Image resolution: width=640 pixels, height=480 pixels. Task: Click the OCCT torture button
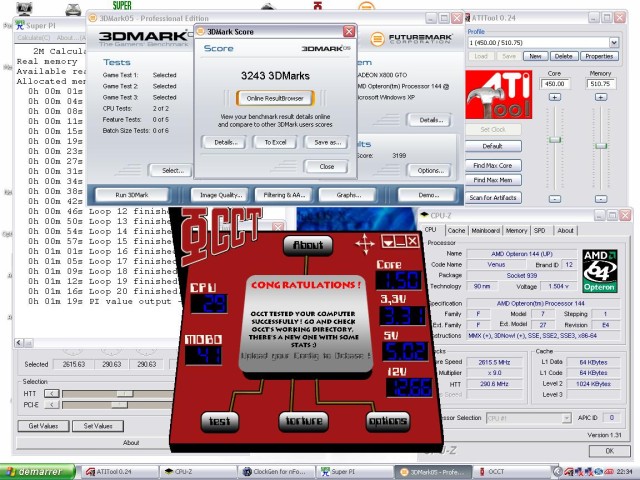tap(304, 421)
